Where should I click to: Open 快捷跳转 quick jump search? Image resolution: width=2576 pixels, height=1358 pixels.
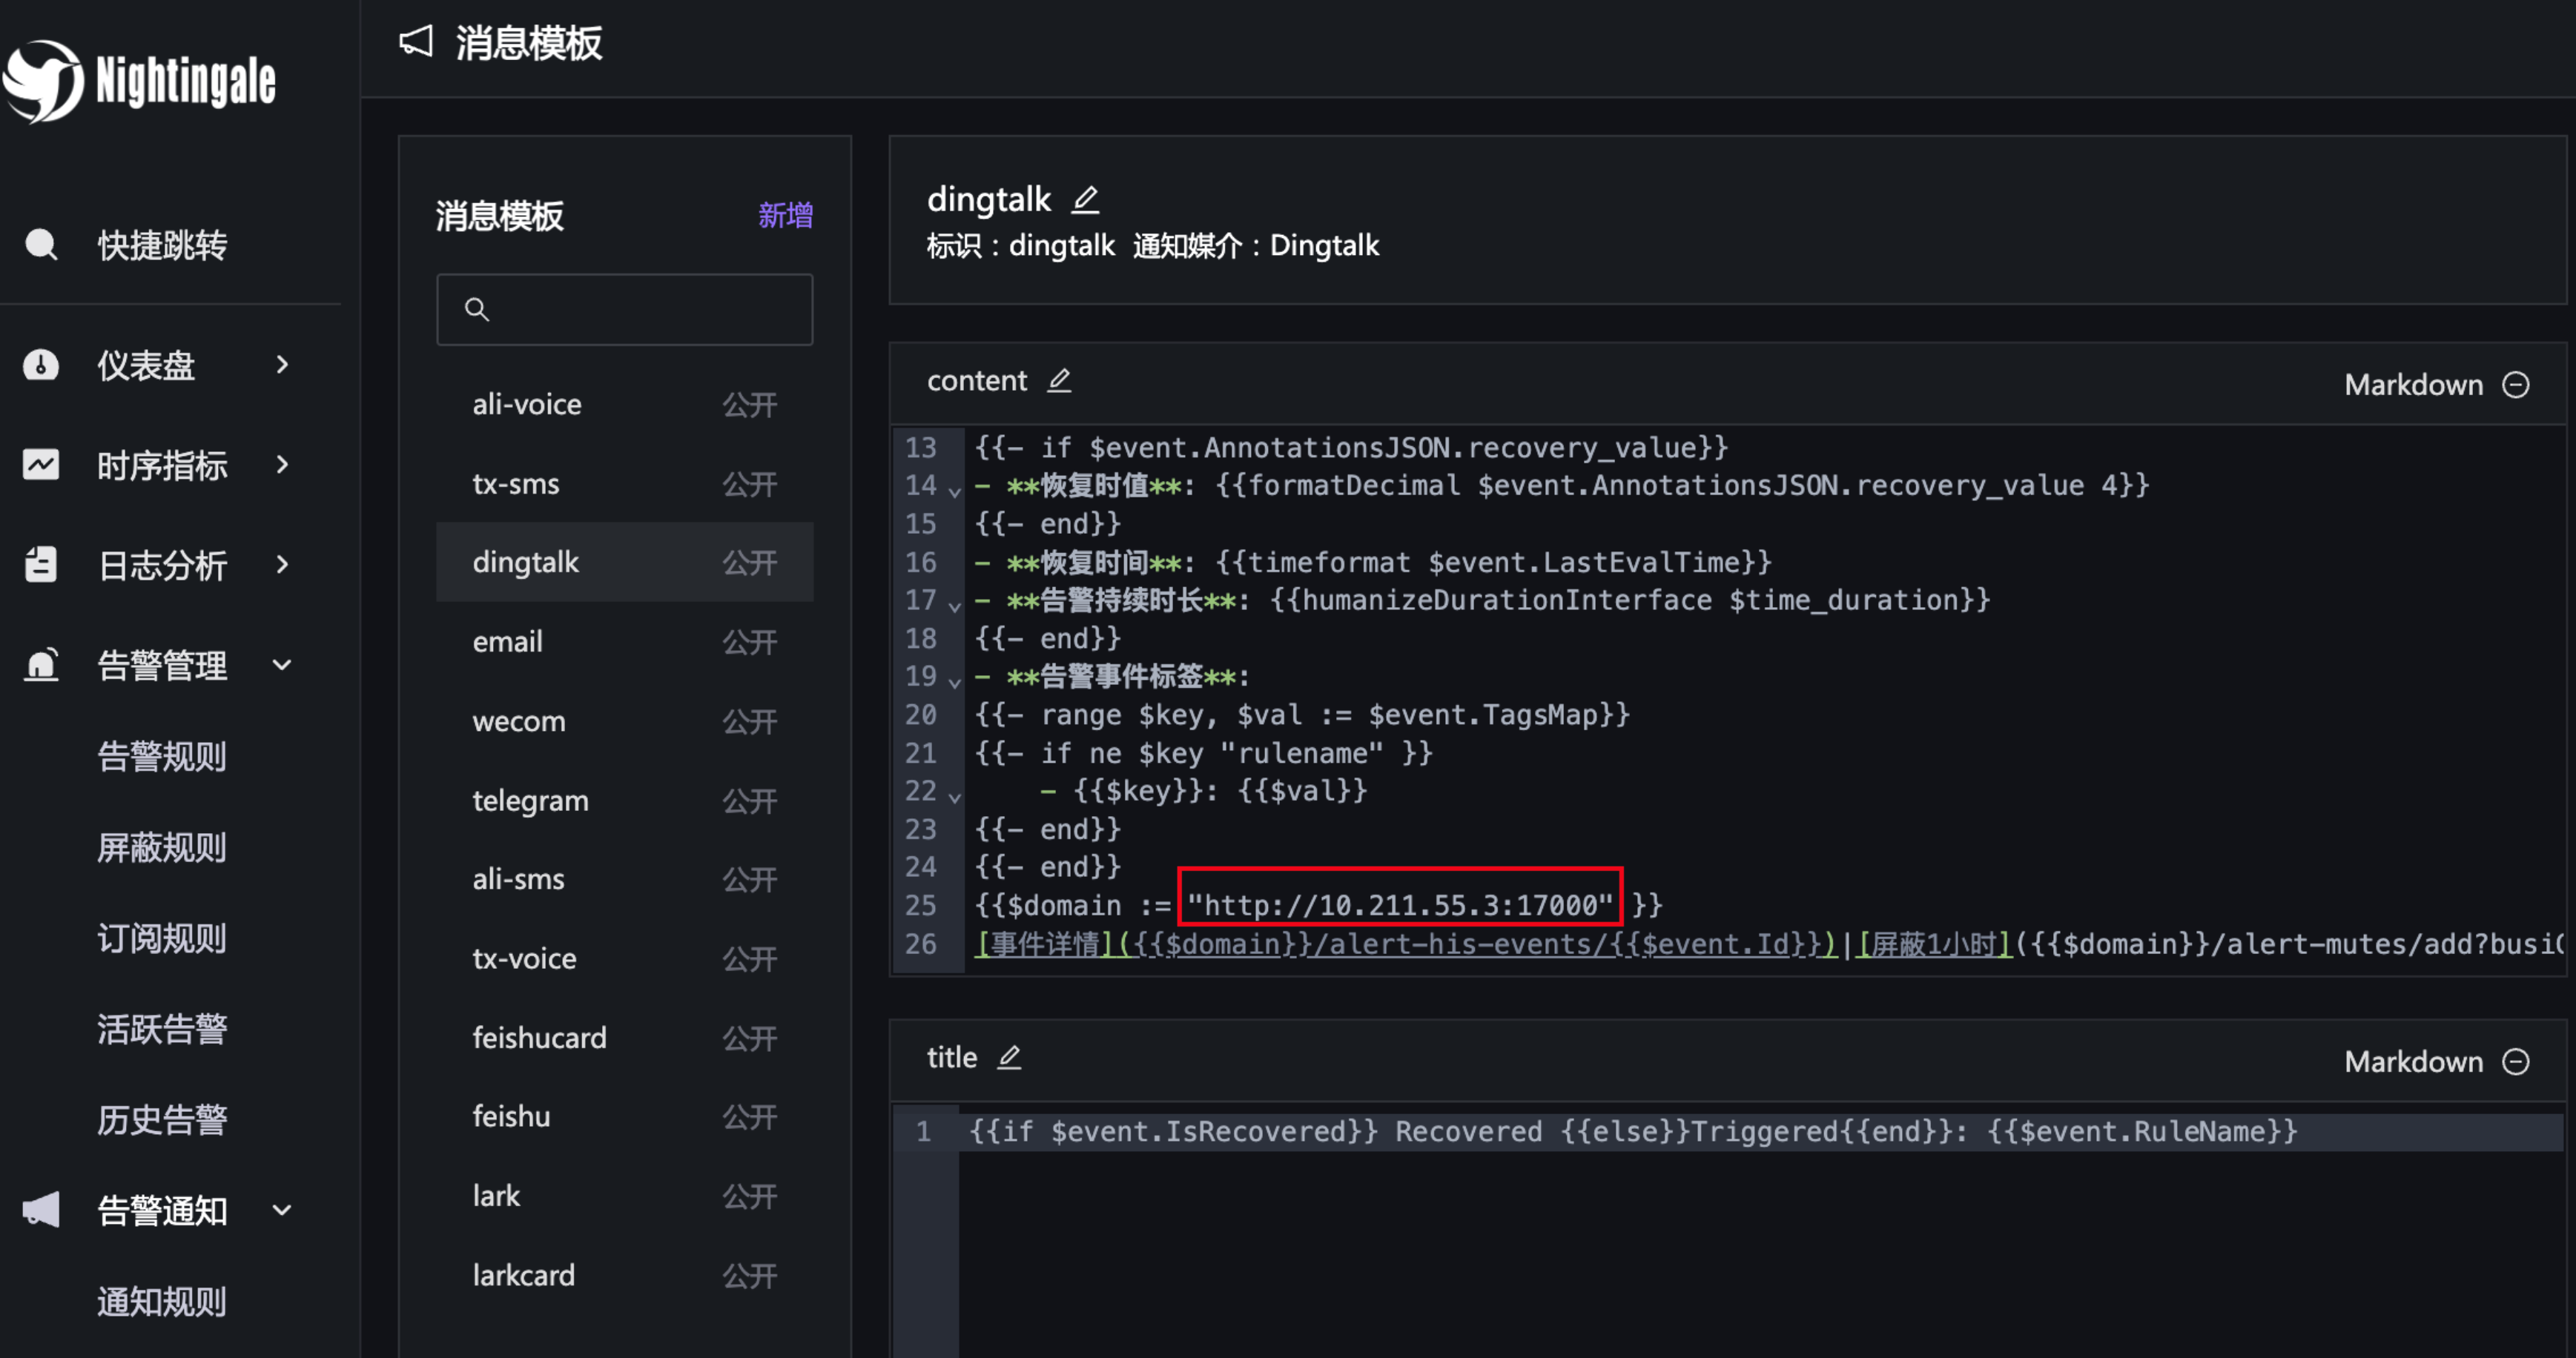[162, 245]
